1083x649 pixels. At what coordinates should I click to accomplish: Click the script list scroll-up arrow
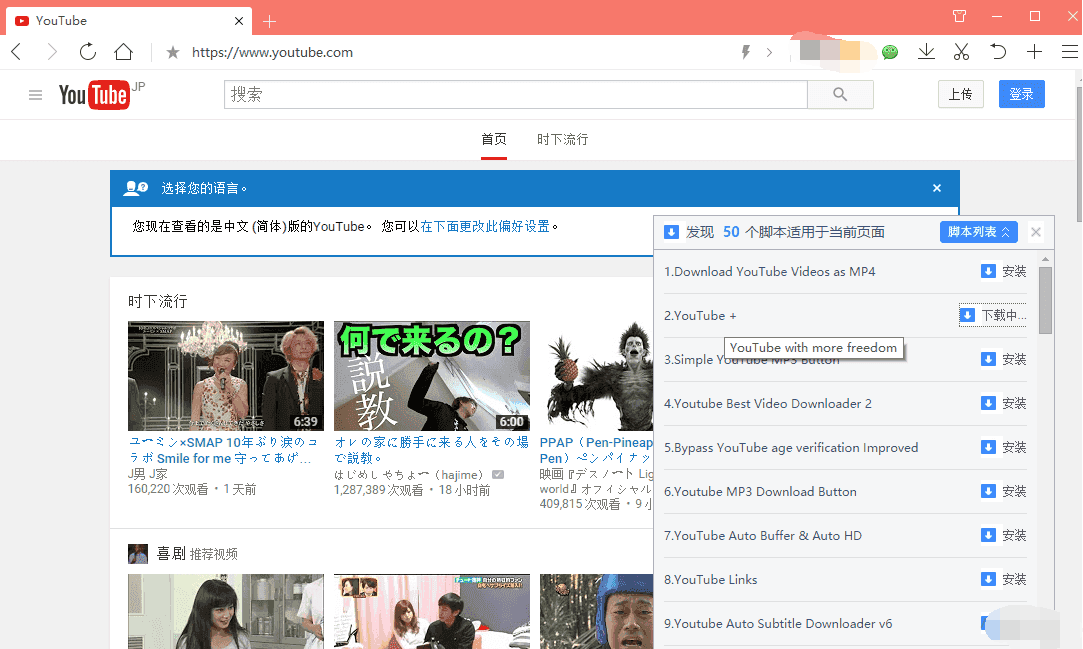point(1045,260)
